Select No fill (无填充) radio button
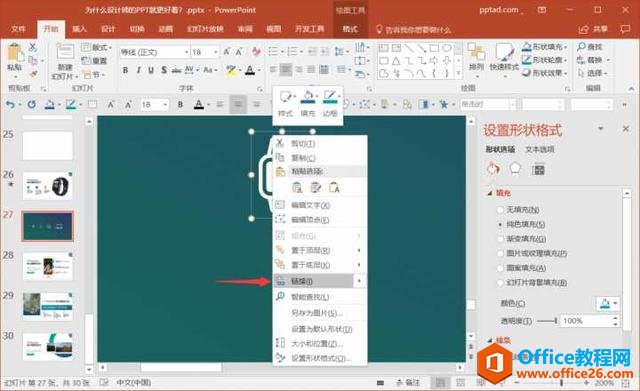The image size is (640, 391). tap(500, 210)
